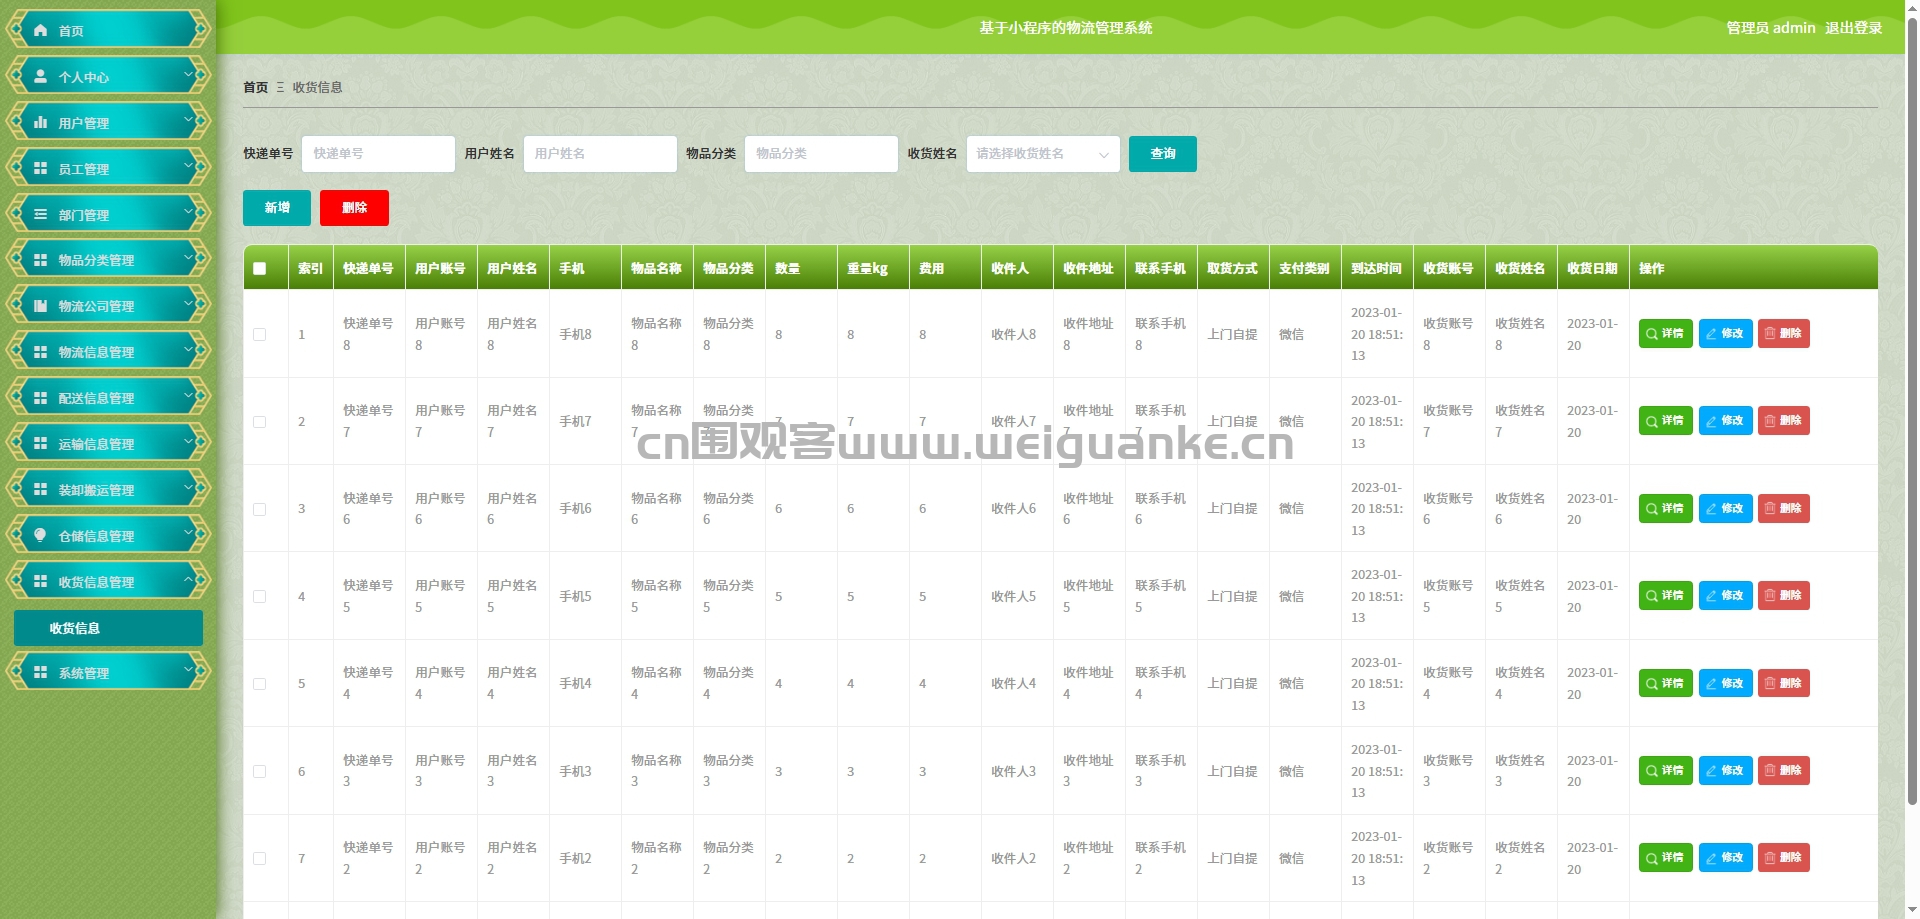
Task: Click the grid icon beside 收货信息管理
Action: click(40, 581)
